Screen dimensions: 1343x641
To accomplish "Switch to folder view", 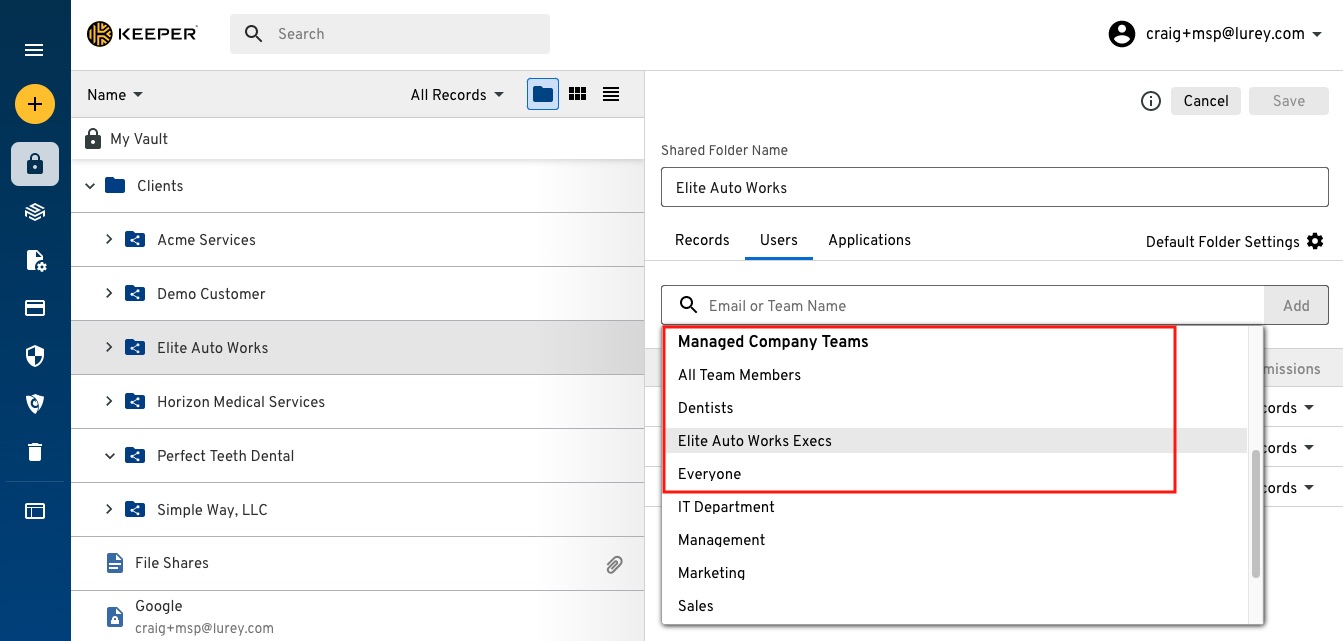I will click(x=543, y=94).
